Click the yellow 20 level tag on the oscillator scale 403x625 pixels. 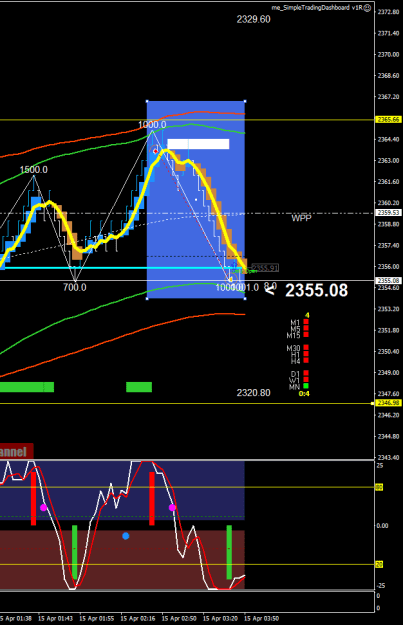tap(379, 564)
